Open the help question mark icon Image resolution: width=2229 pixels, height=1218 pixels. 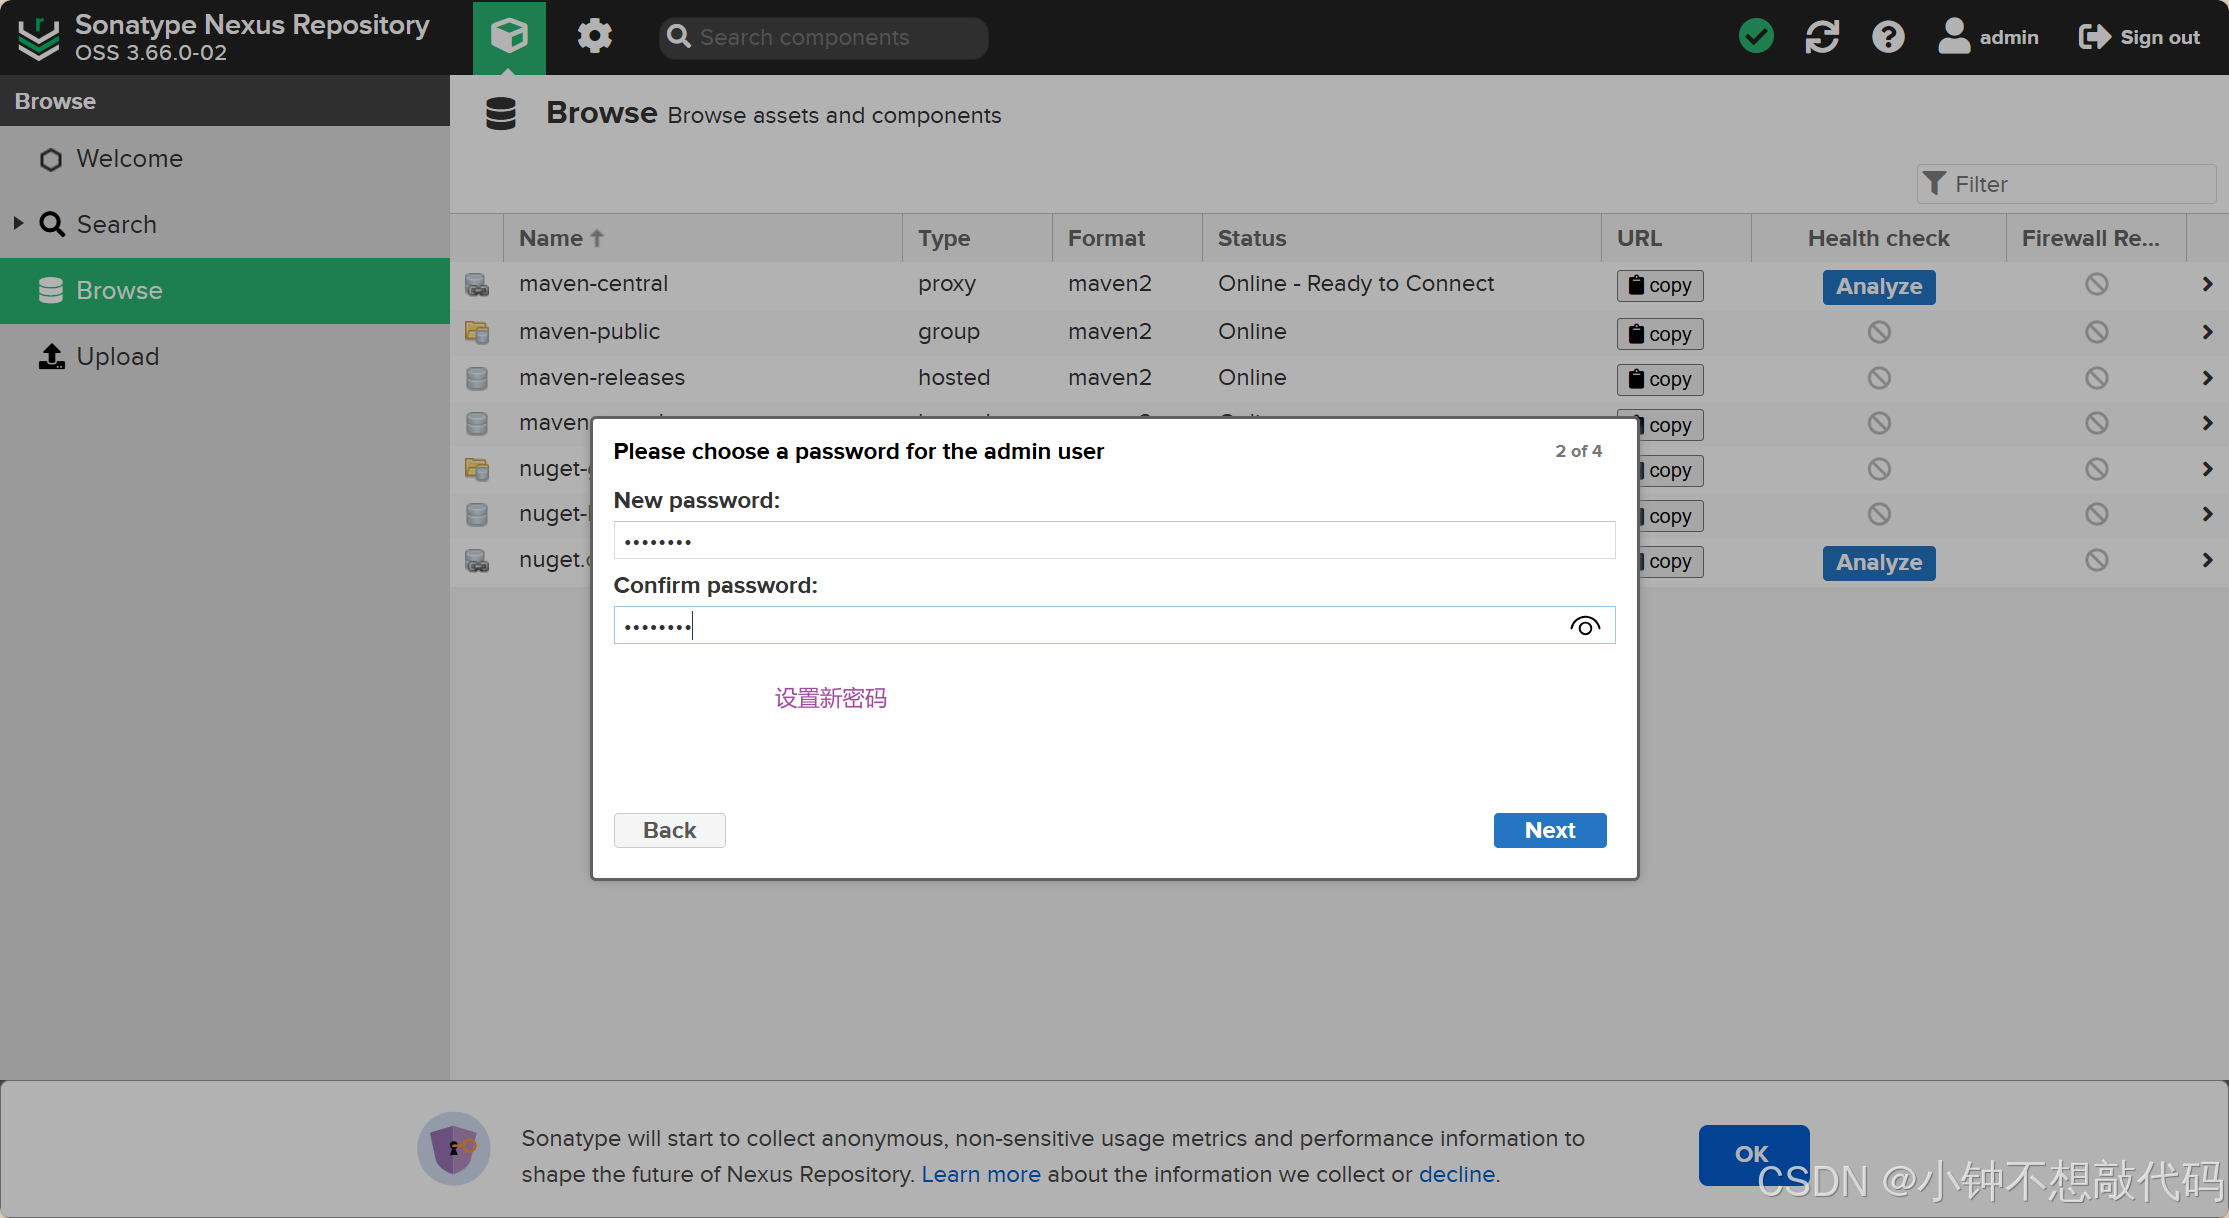coord(1888,37)
